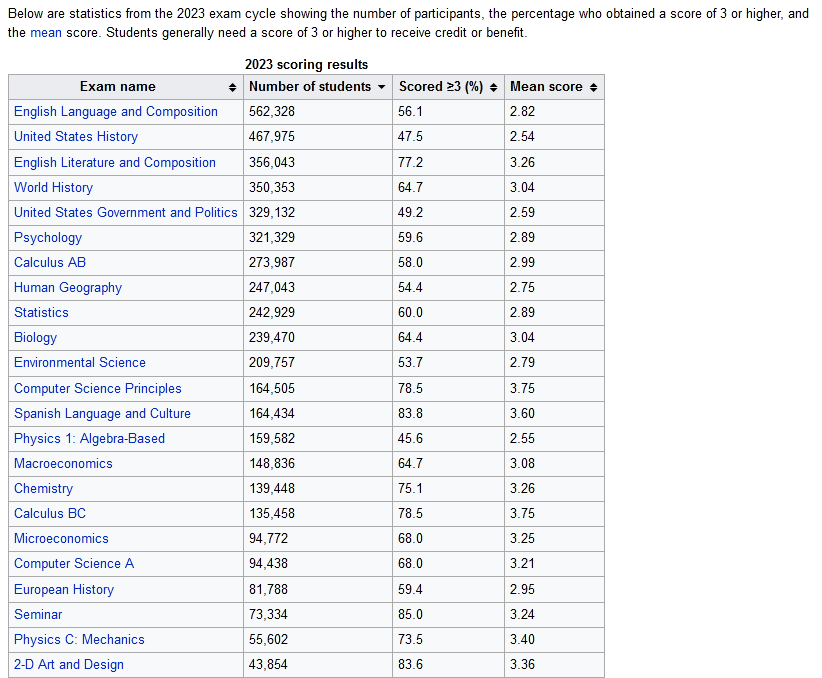Select the 467,975 student count cell
Image resolution: width=822 pixels, height=678 pixels.
[318, 137]
